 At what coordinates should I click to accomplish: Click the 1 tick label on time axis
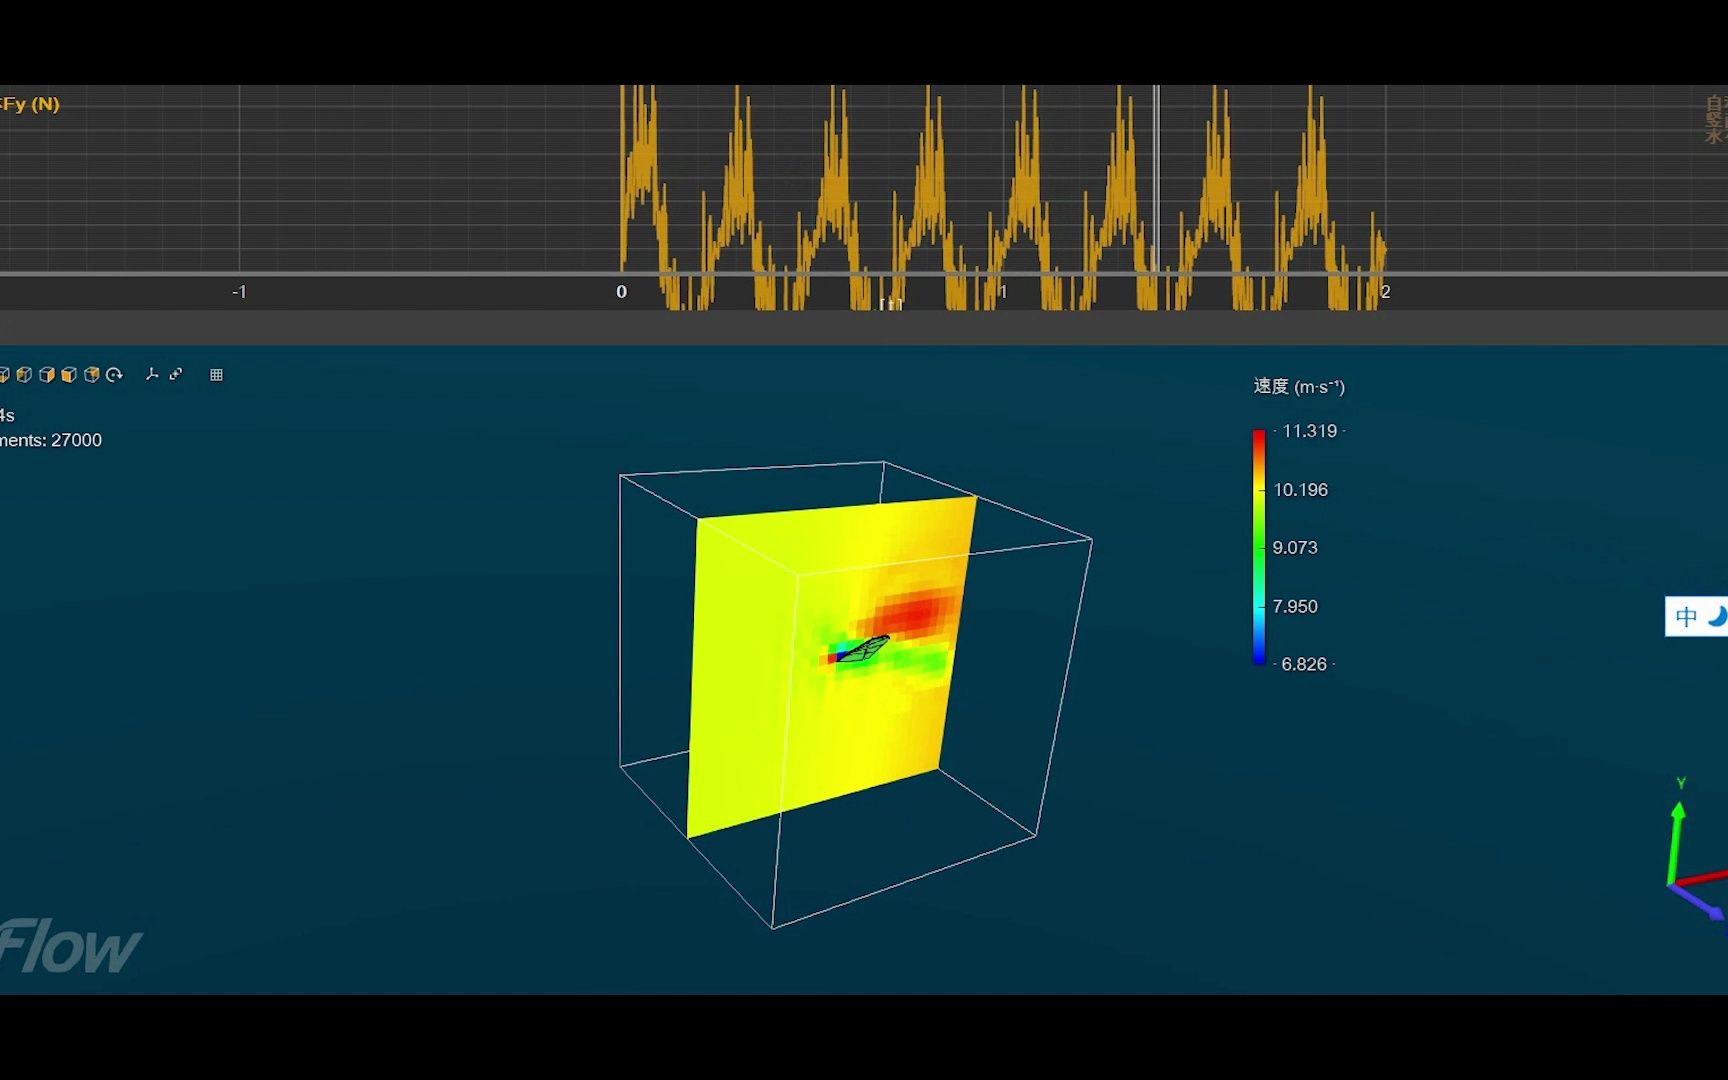[1003, 292]
